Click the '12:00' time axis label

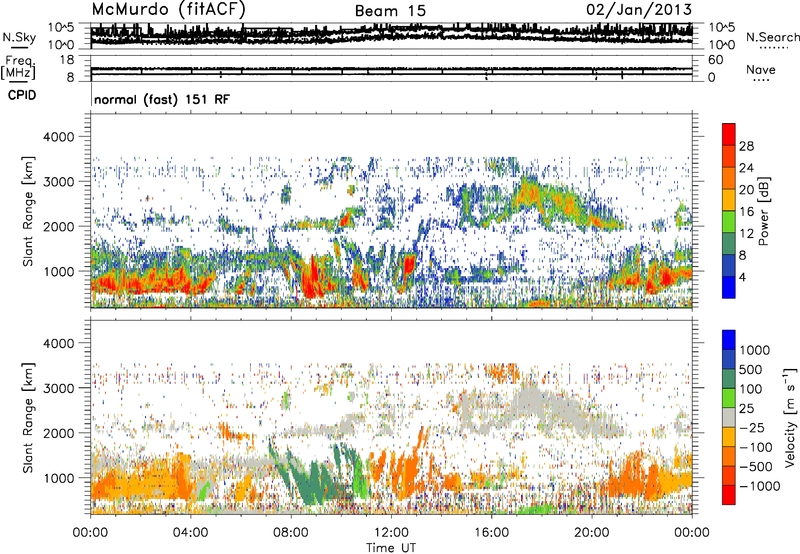tap(391, 533)
